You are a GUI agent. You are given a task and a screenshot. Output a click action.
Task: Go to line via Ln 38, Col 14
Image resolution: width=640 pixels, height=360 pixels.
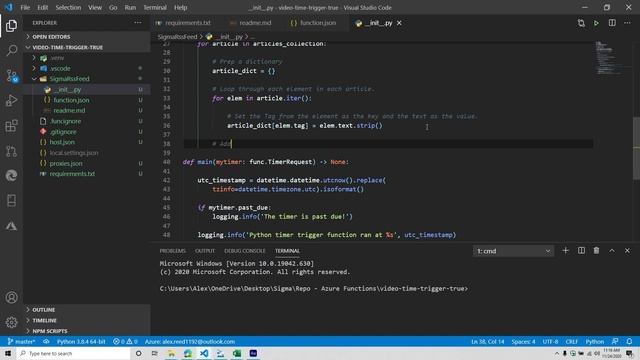tap(487, 342)
